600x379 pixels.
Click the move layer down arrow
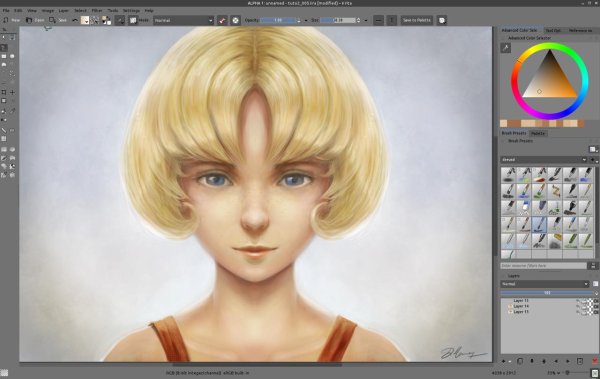532,361
